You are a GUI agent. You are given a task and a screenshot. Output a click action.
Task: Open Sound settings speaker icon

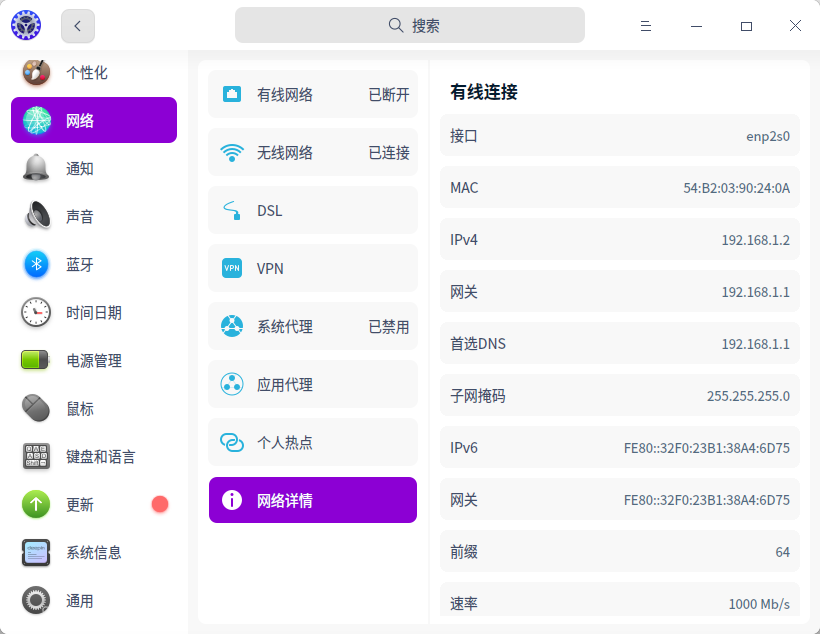[x=36, y=216]
